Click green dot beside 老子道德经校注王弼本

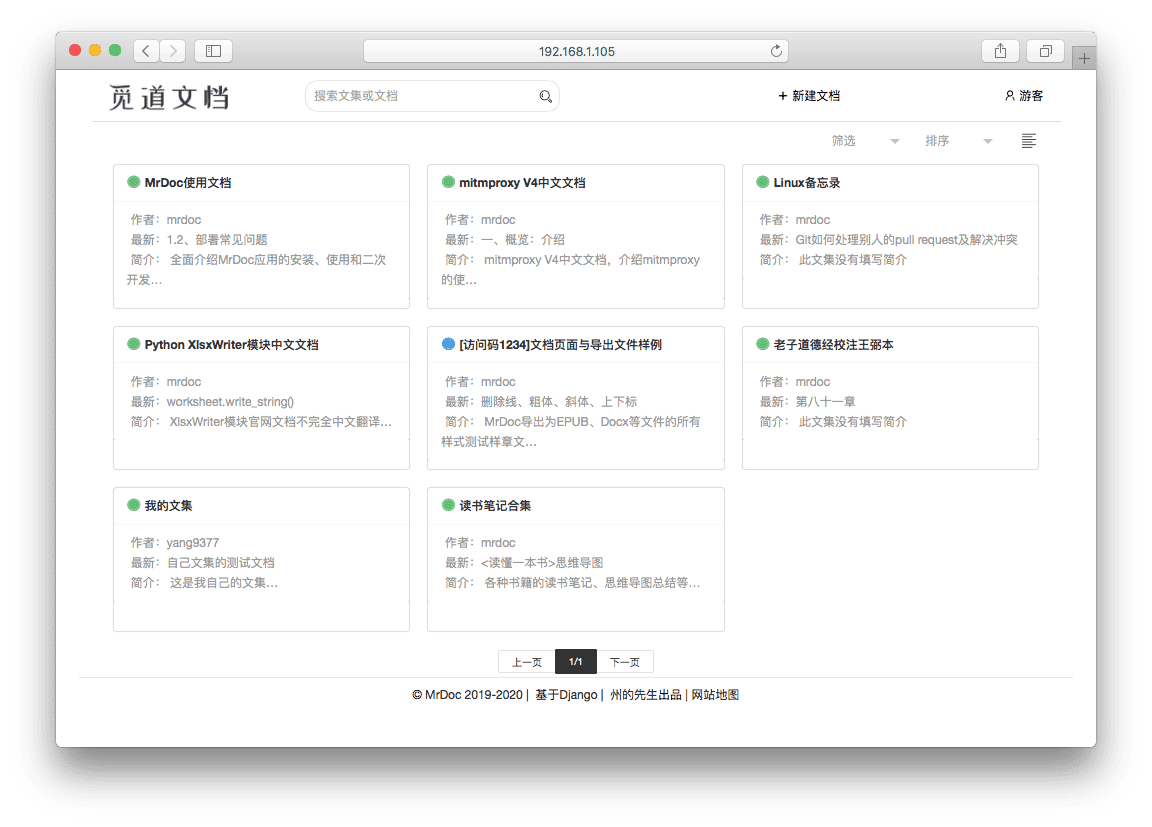(x=763, y=344)
